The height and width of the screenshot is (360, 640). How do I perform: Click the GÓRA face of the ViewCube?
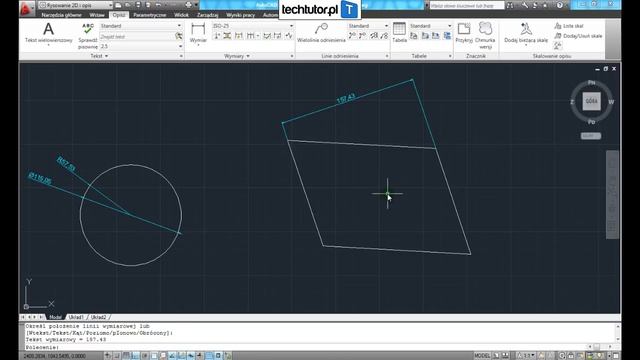click(591, 101)
